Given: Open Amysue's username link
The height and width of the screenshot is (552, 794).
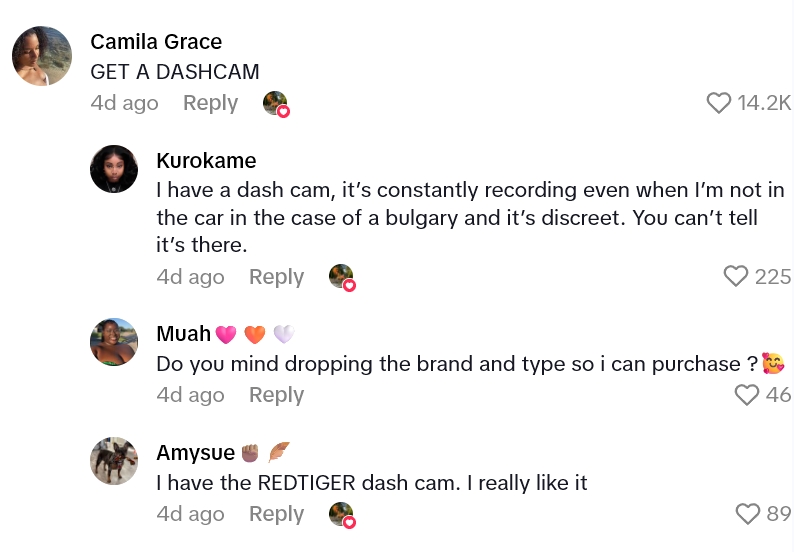Looking at the screenshot, I should (196, 453).
